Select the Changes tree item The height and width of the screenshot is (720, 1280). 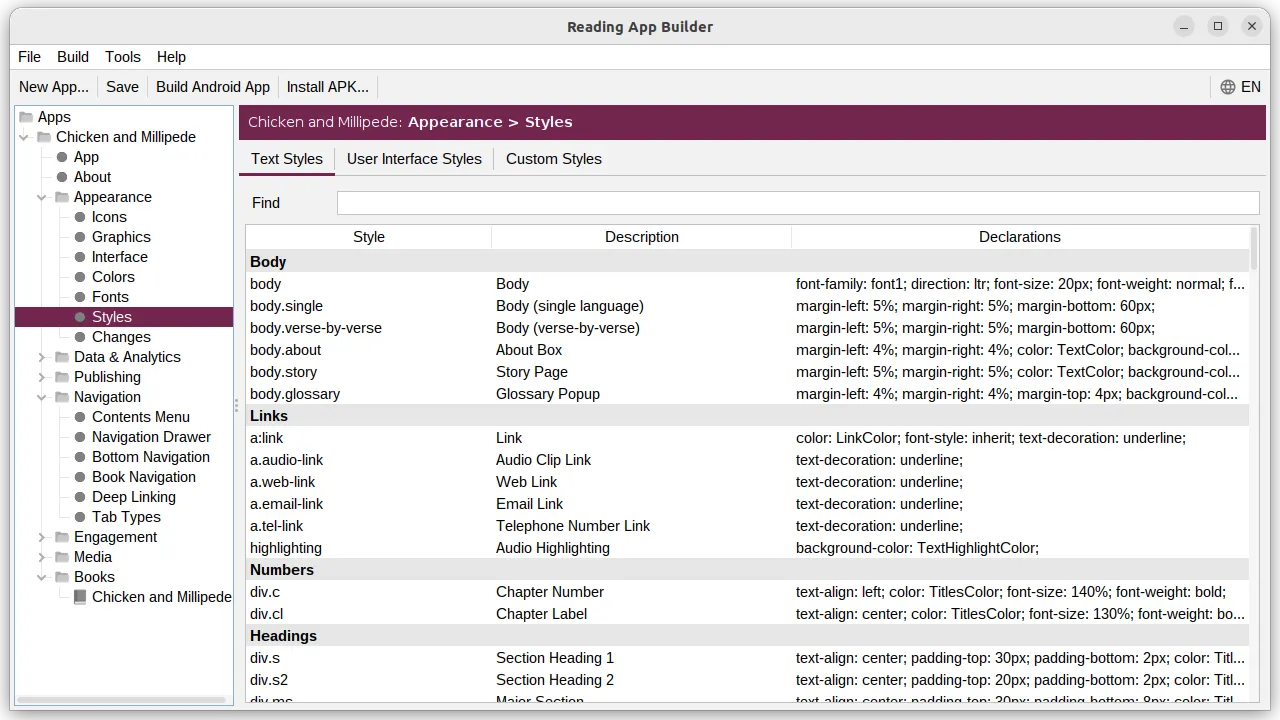pos(121,337)
